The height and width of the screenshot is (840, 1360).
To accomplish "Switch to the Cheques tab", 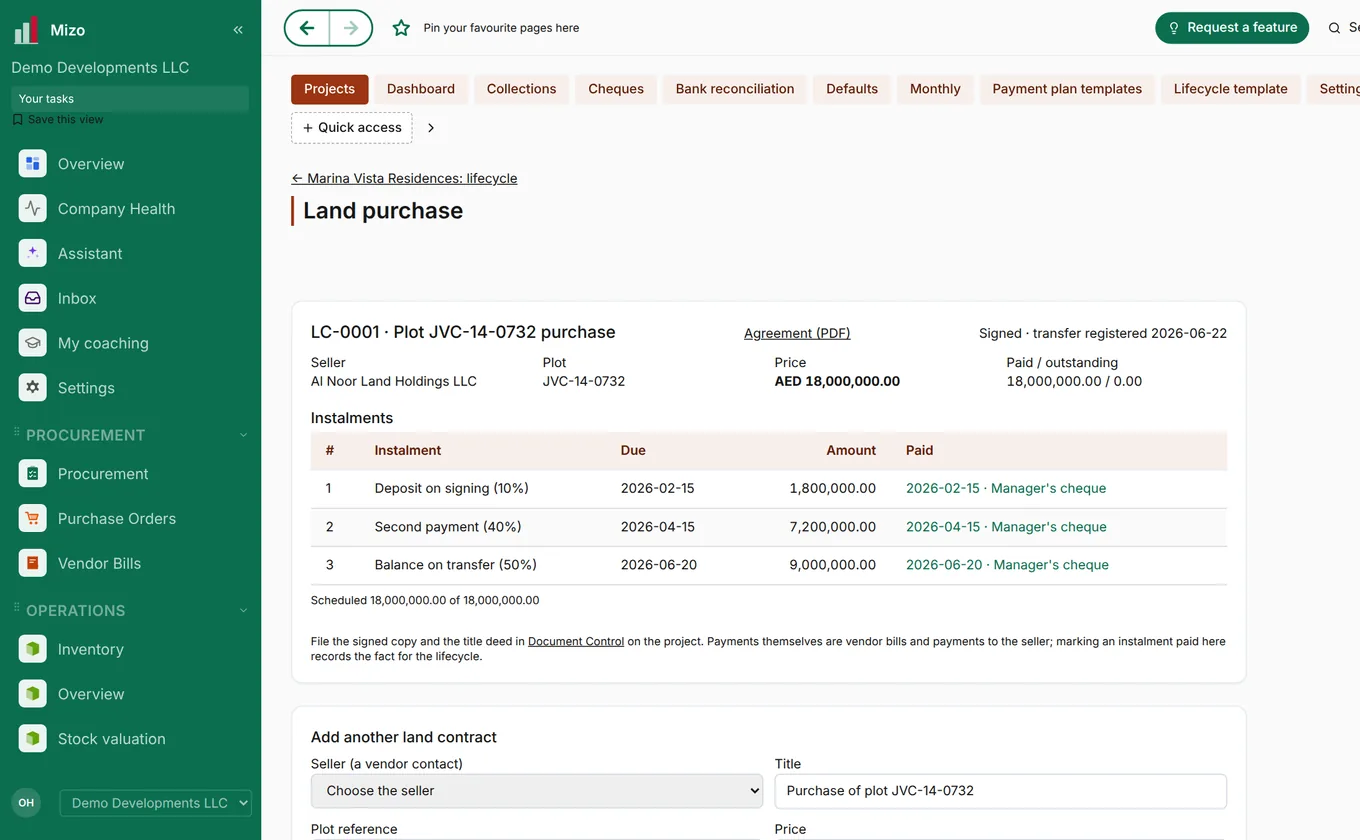I will click(x=616, y=89).
